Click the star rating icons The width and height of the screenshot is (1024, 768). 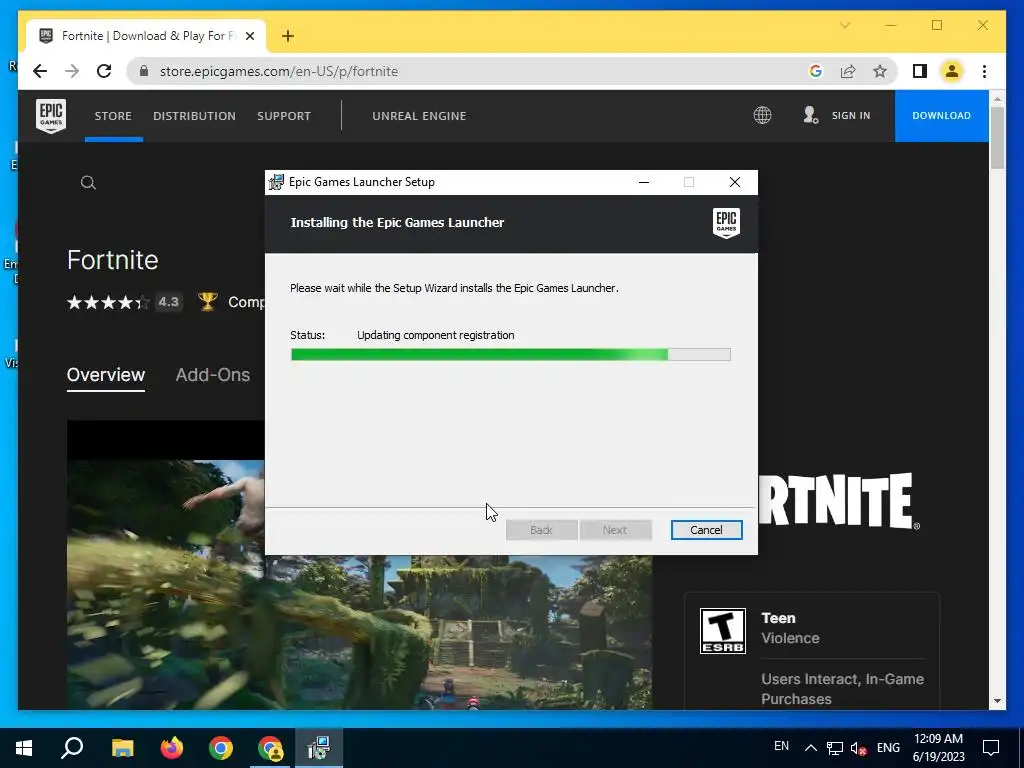pos(108,302)
